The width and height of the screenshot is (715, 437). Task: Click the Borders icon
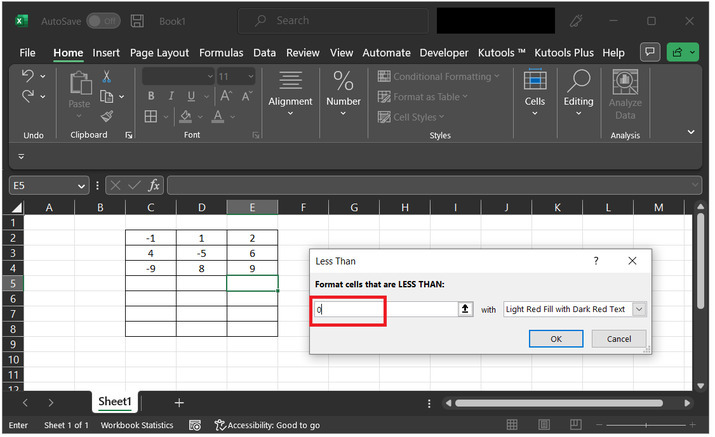(151, 116)
